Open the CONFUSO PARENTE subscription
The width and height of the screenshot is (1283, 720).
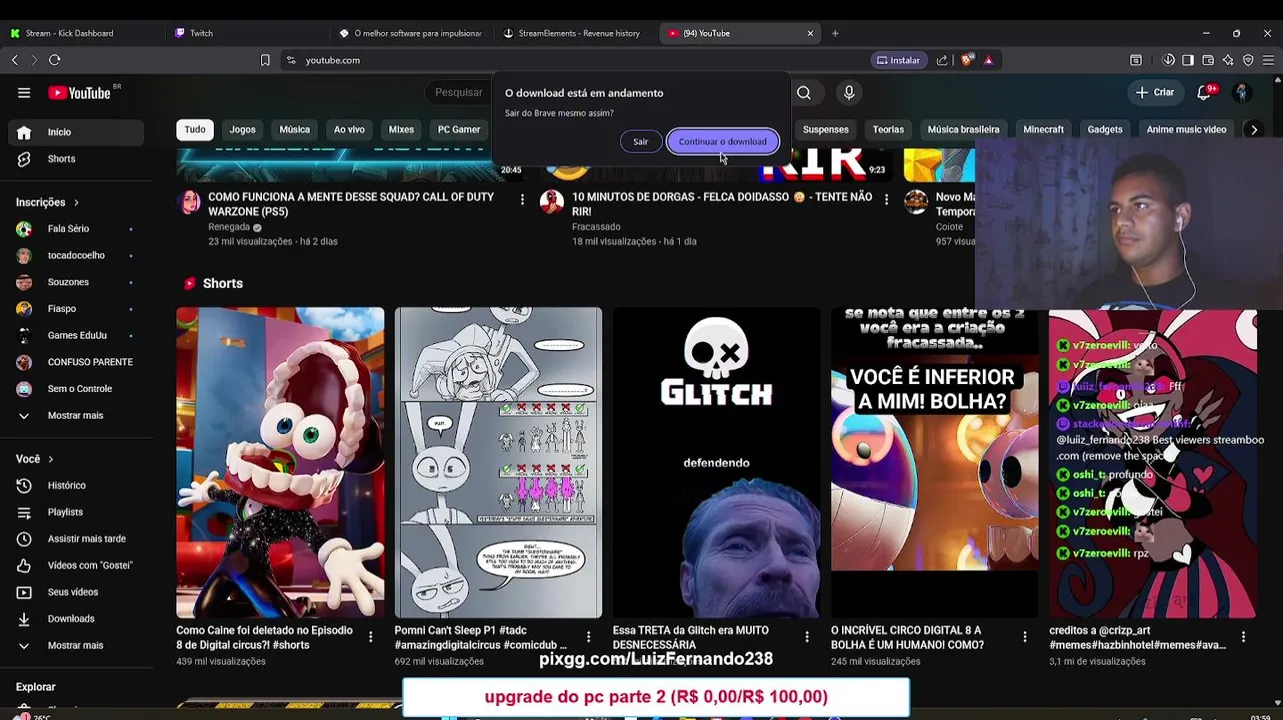[76, 362]
